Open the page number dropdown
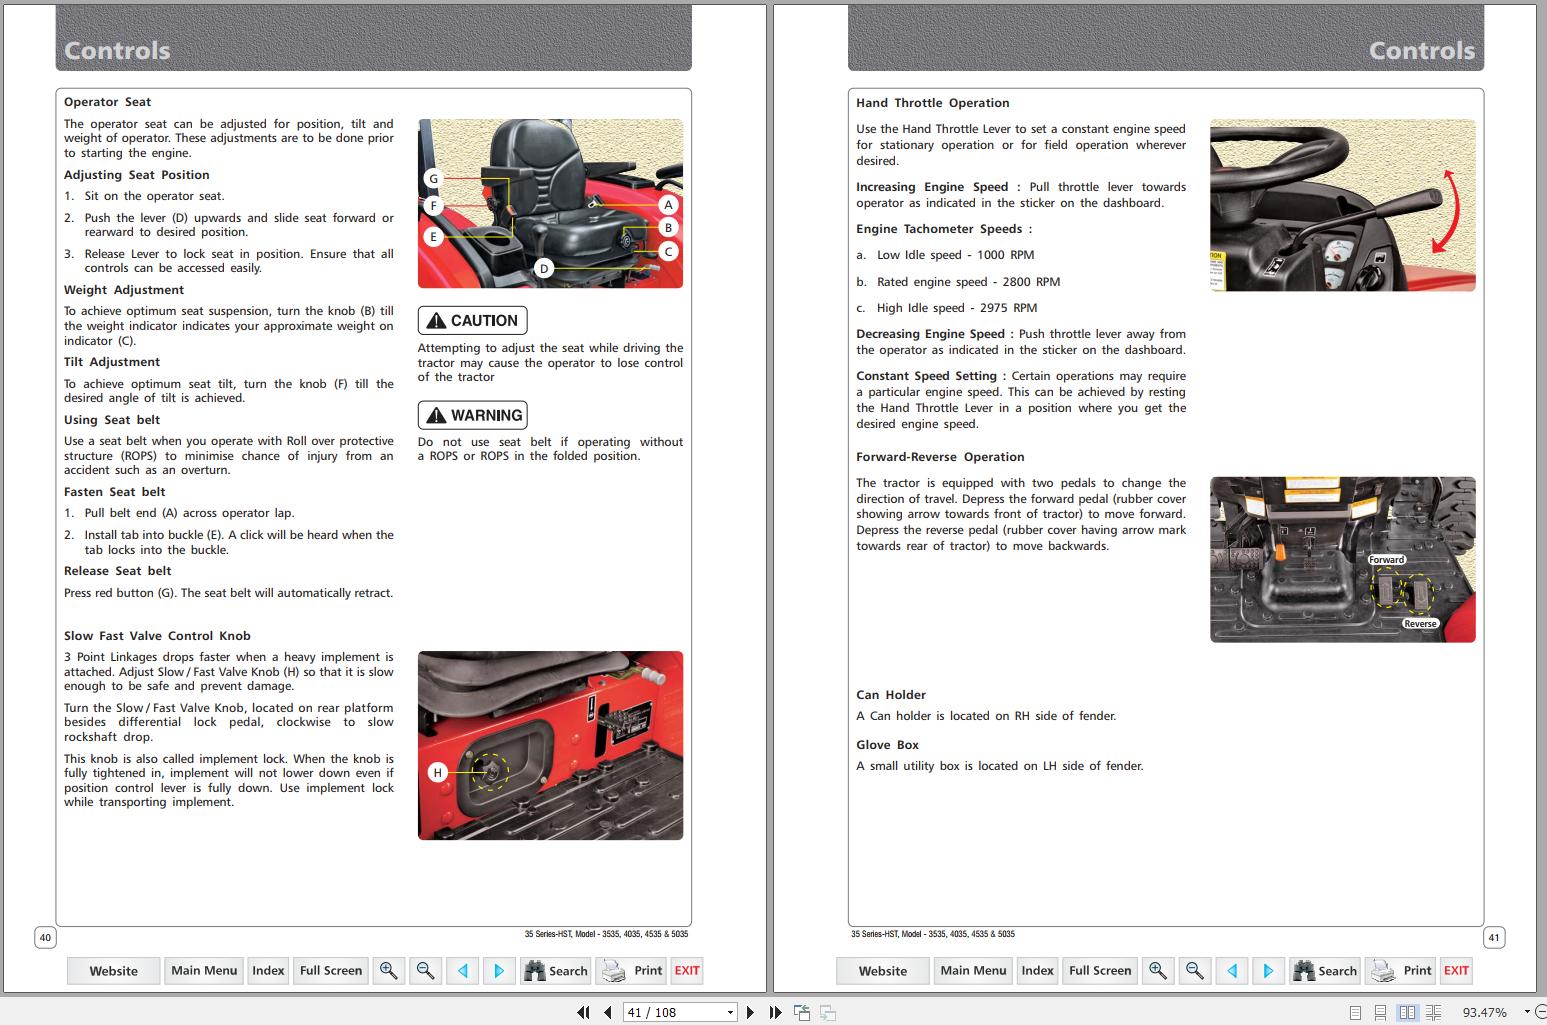 point(729,1012)
